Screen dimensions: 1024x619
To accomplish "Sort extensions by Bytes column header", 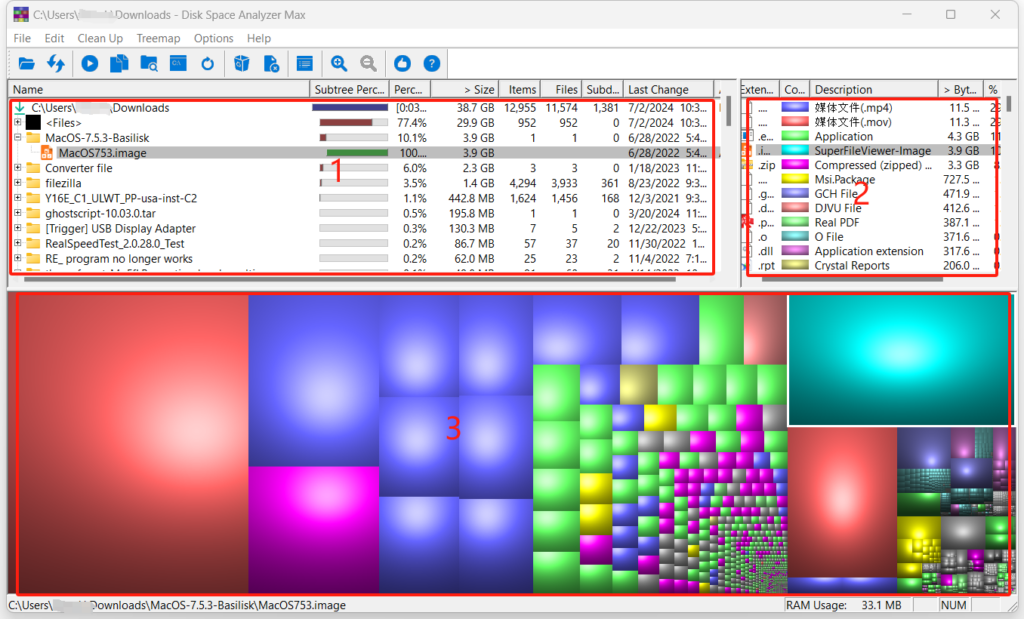I will point(961,89).
